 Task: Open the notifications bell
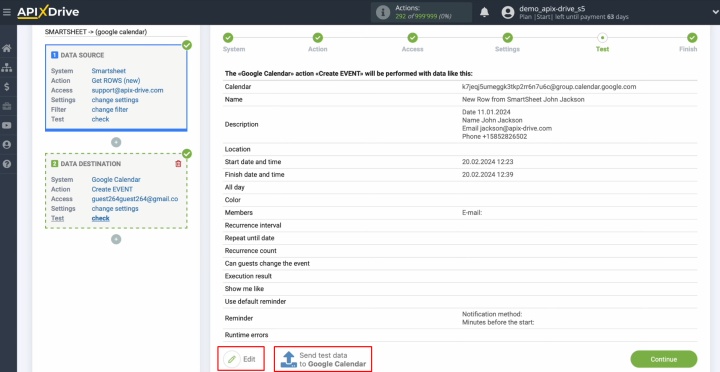click(484, 12)
